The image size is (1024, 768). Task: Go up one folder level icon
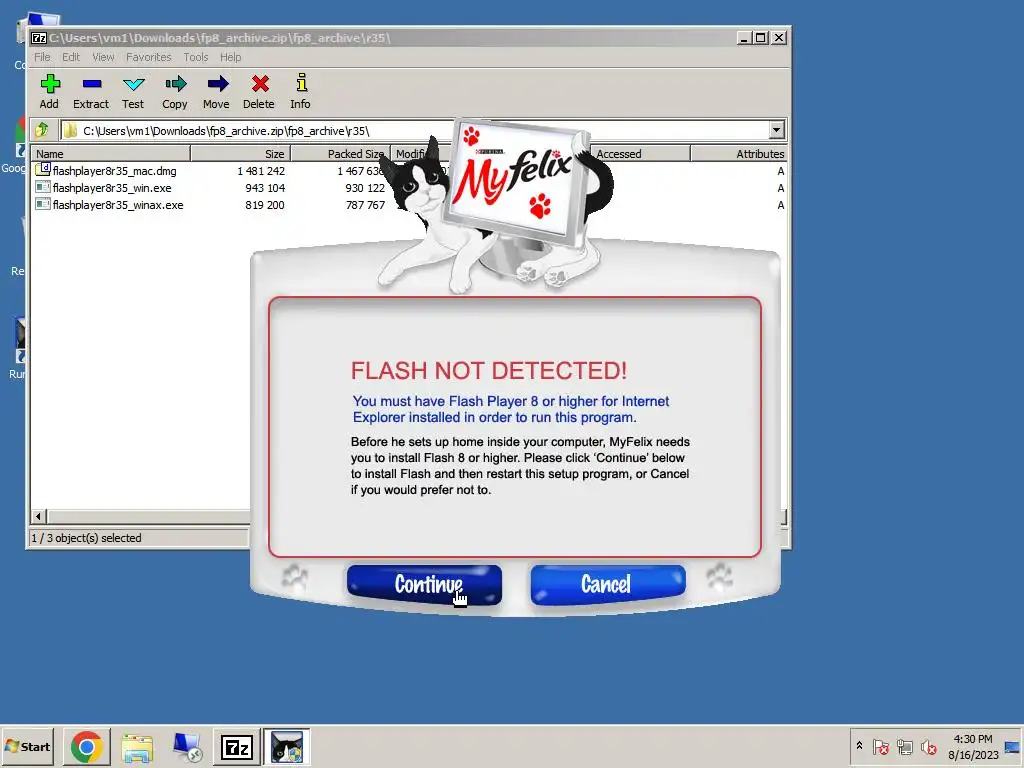(42, 130)
